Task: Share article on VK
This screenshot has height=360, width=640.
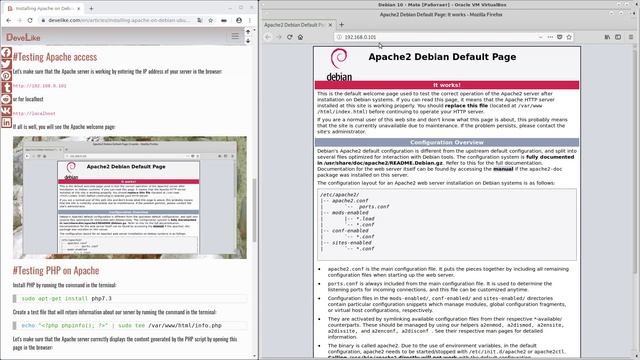Action: pos(6,111)
